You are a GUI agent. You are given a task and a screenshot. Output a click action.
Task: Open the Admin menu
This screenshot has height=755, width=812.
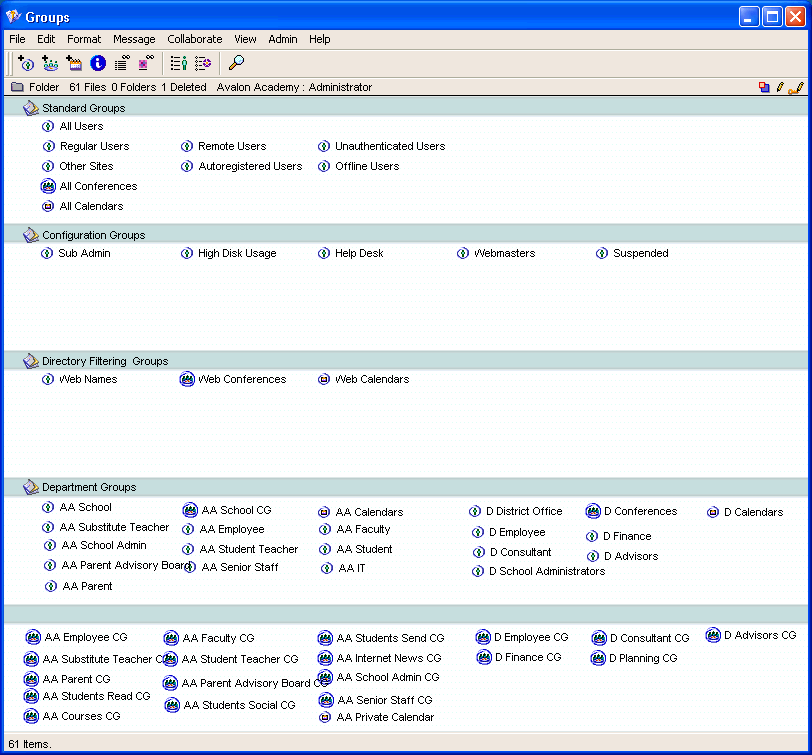pos(282,39)
